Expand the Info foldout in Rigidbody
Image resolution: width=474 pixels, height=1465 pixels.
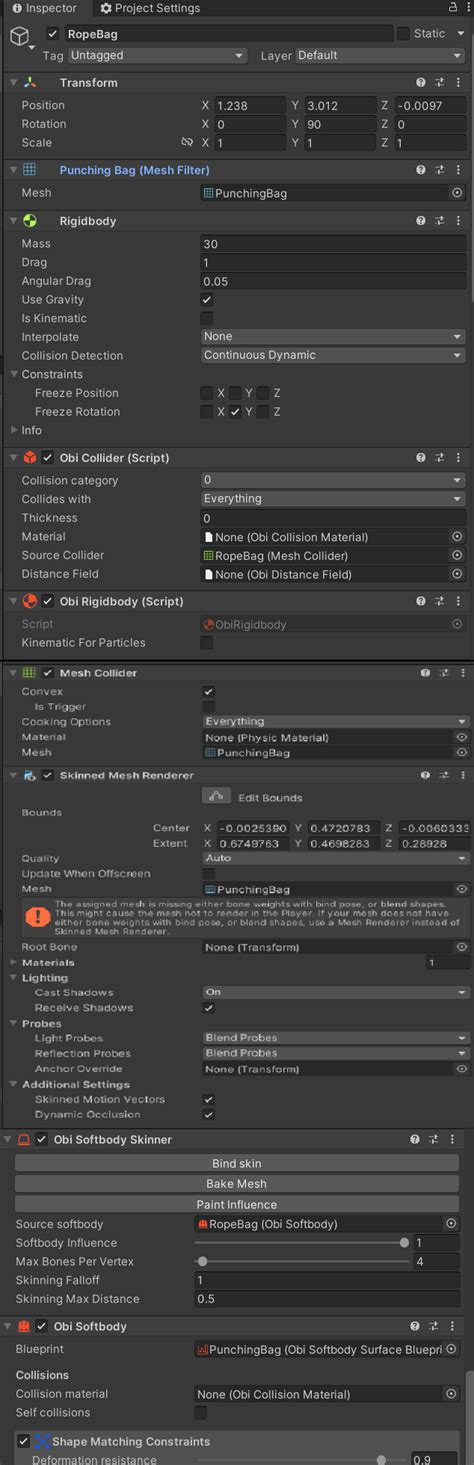coord(14,431)
